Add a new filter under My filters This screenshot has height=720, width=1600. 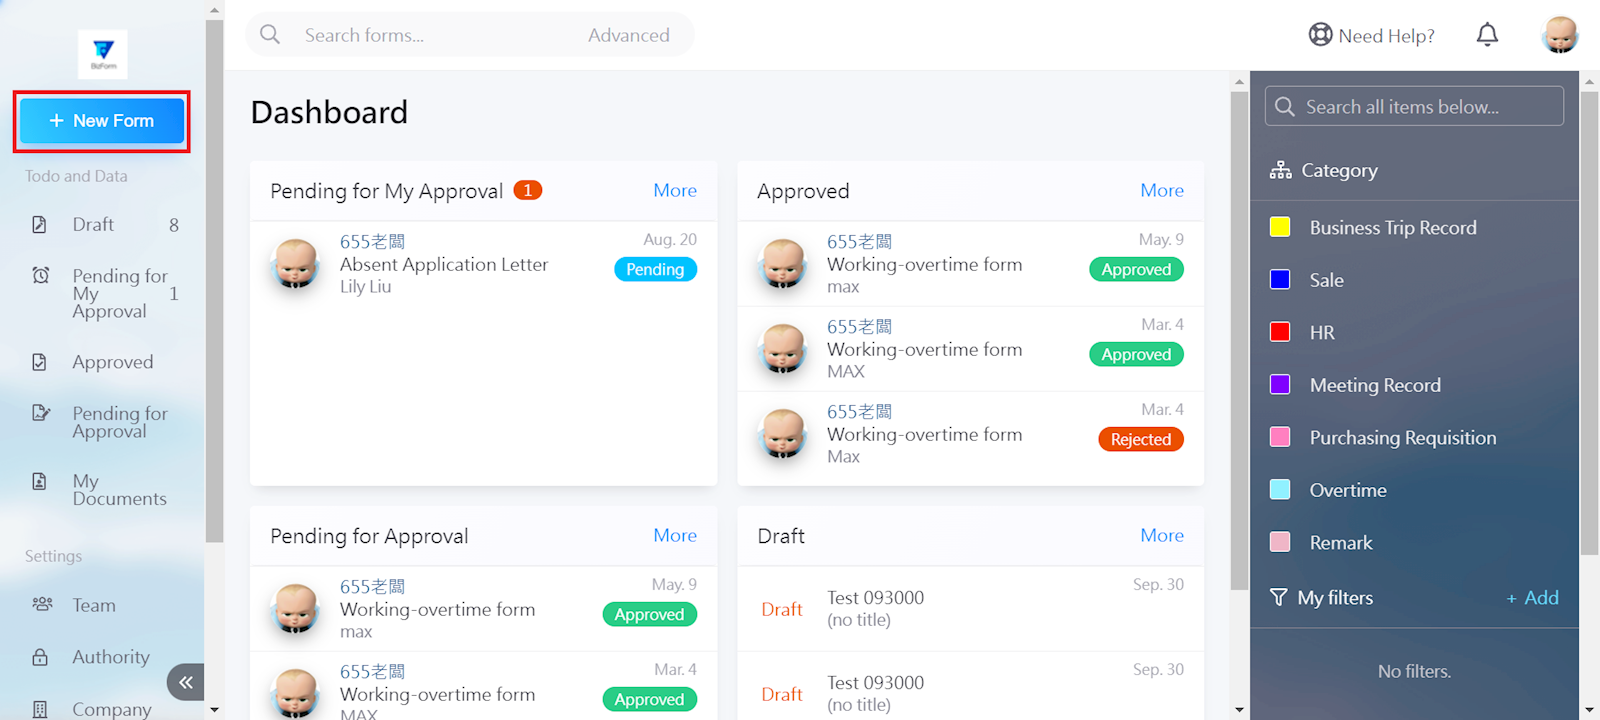pyautogui.click(x=1532, y=598)
